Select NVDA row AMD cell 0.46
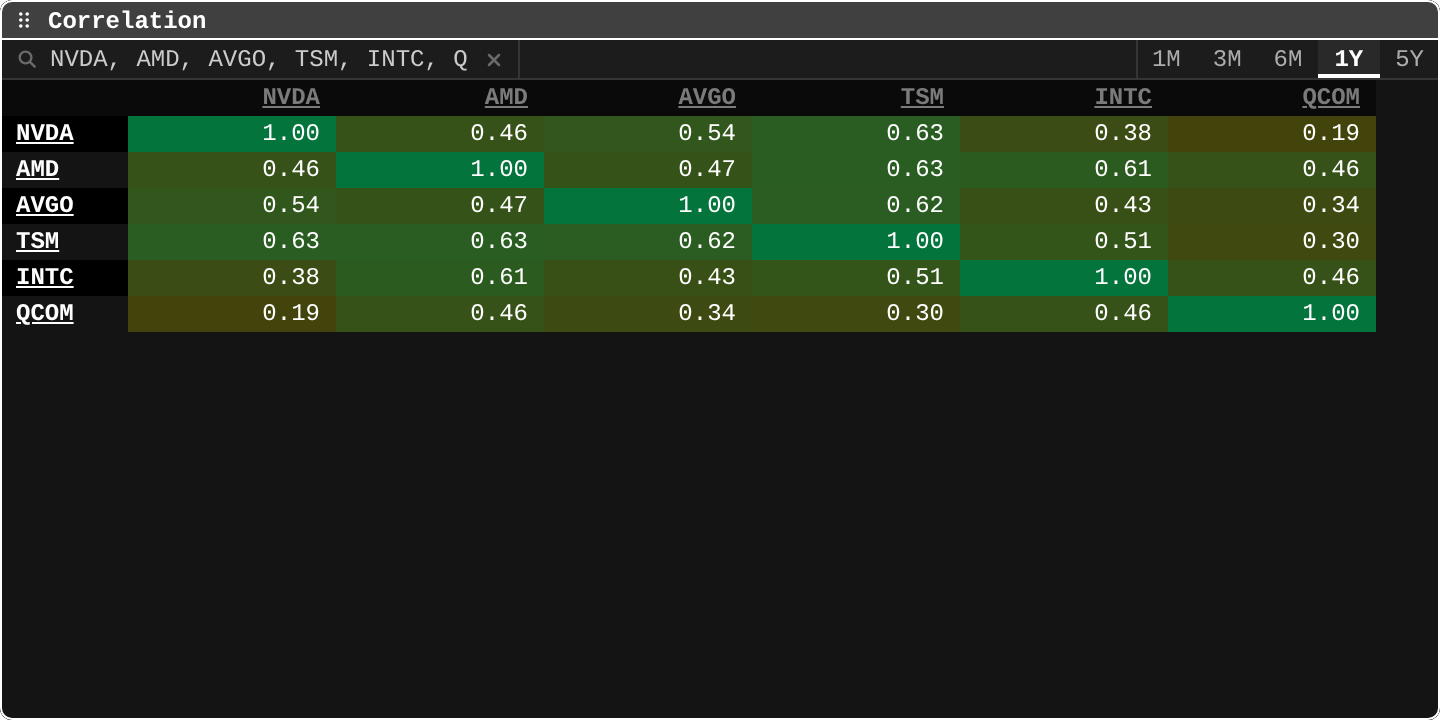 pyautogui.click(x=440, y=134)
